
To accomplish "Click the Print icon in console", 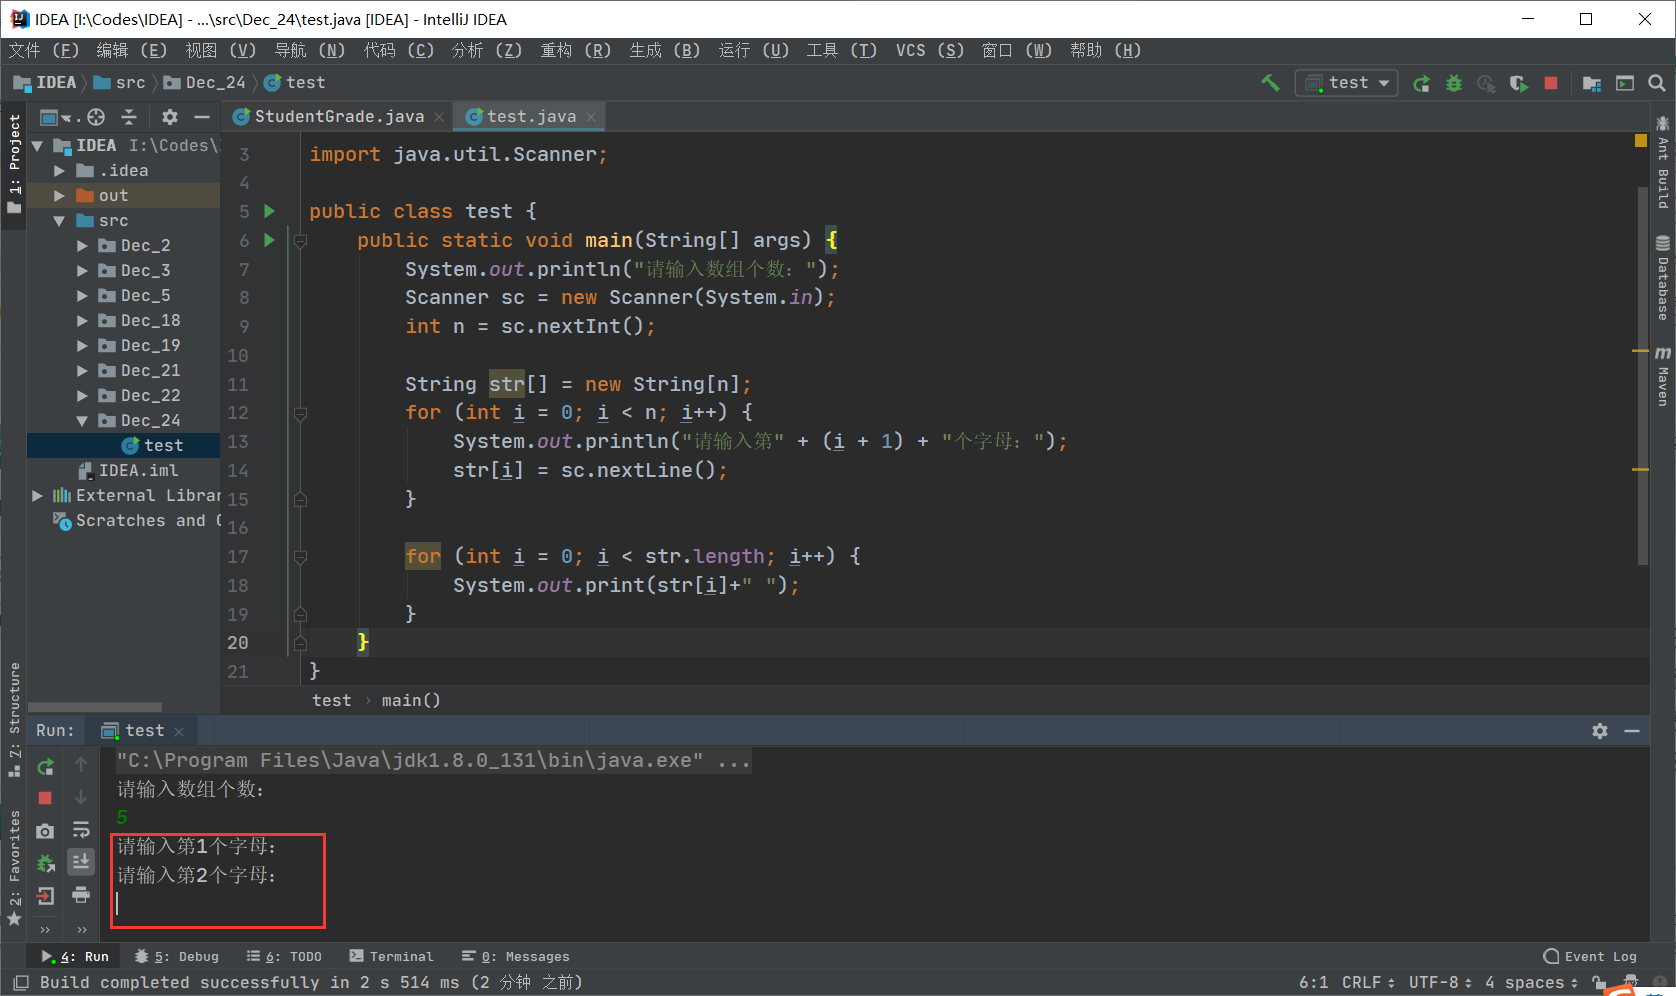I will coord(81,895).
